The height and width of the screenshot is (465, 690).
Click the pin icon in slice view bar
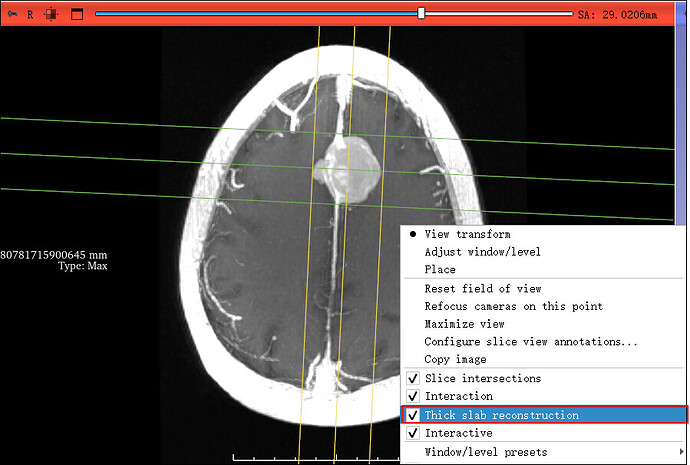pos(11,14)
